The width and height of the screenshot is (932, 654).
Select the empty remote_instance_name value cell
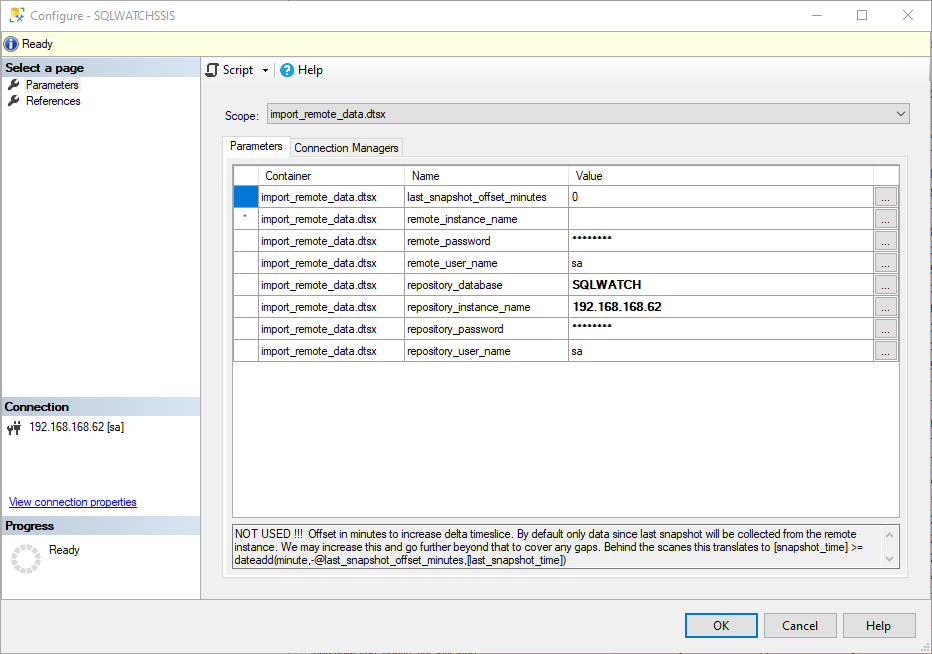(720, 219)
